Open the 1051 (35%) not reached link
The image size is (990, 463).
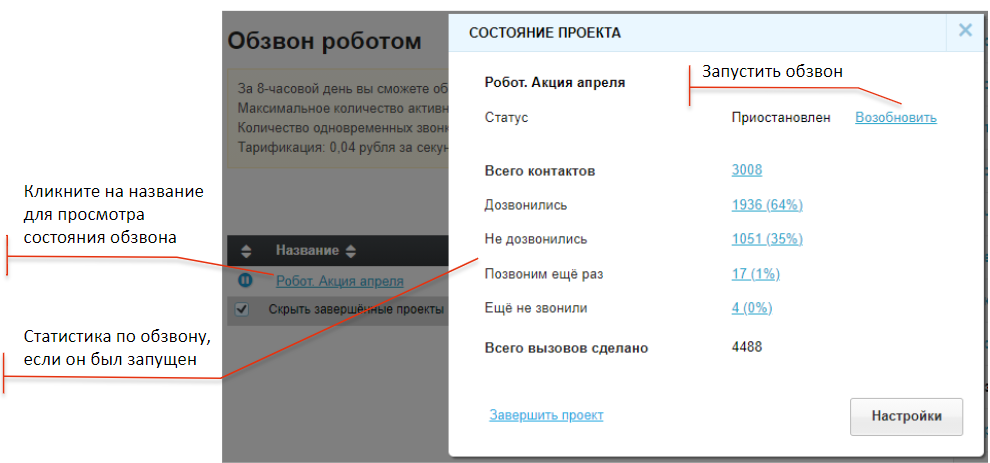(x=767, y=239)
